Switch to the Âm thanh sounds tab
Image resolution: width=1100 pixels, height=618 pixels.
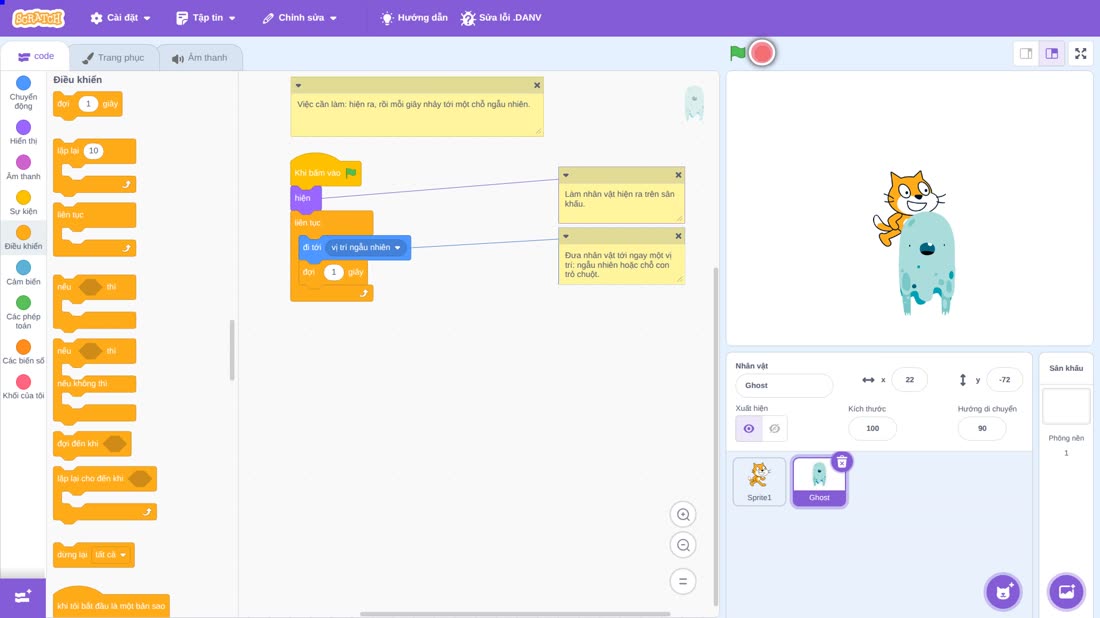tap(200, 58)
